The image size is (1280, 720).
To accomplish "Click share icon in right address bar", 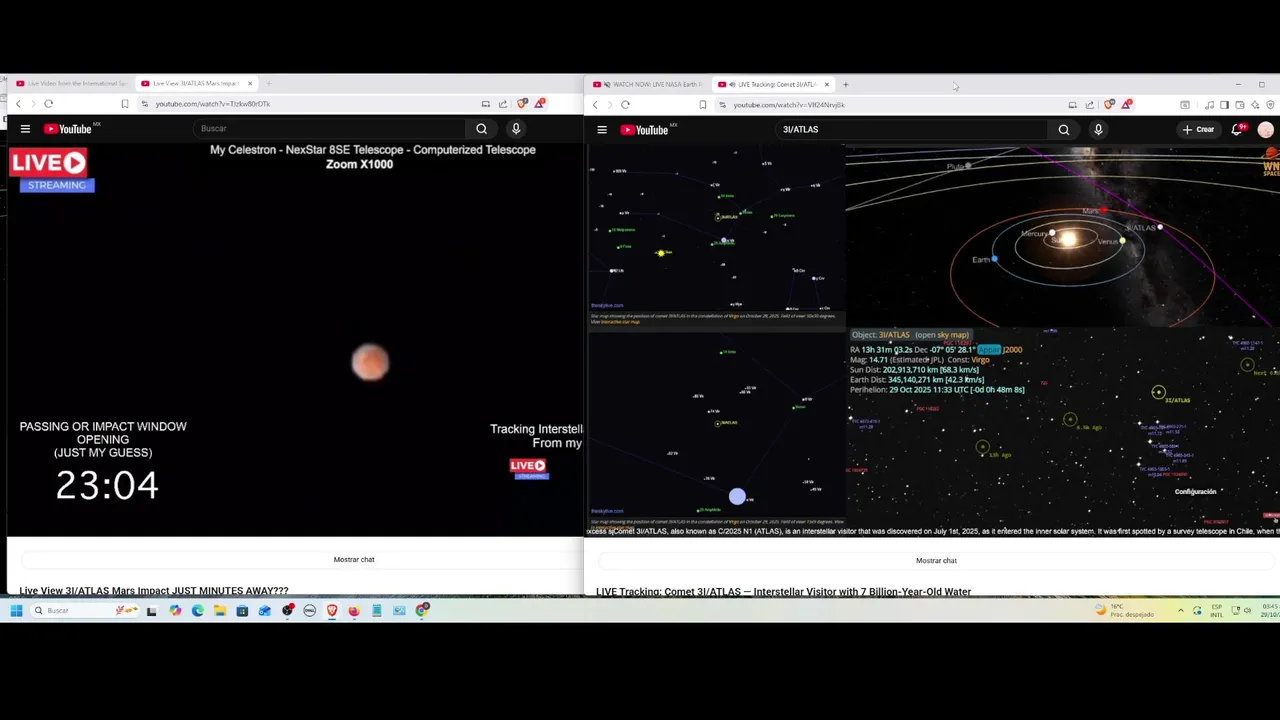I will point(1090,105).
